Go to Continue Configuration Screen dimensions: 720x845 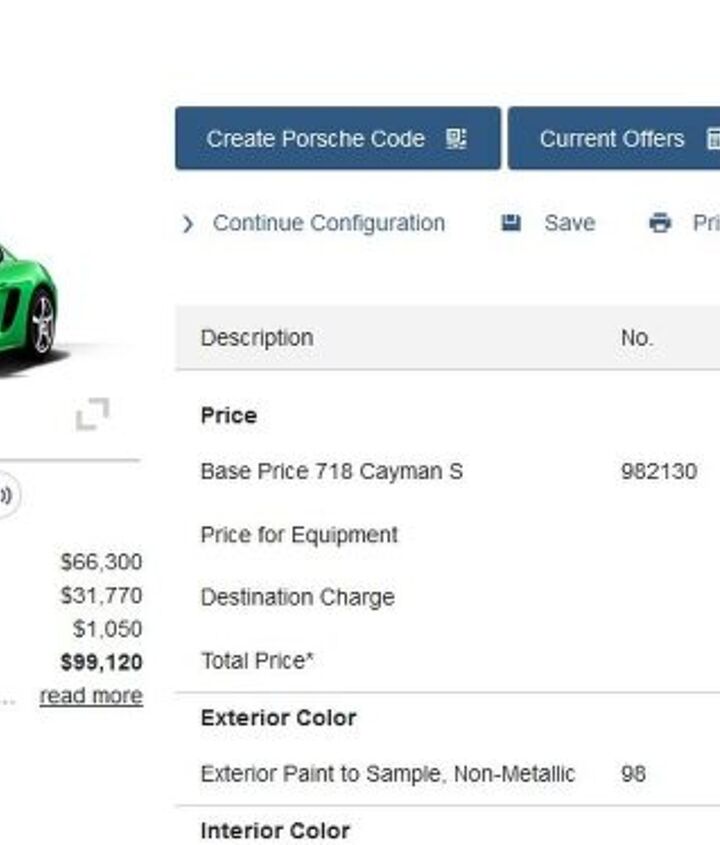pos(328,223)
